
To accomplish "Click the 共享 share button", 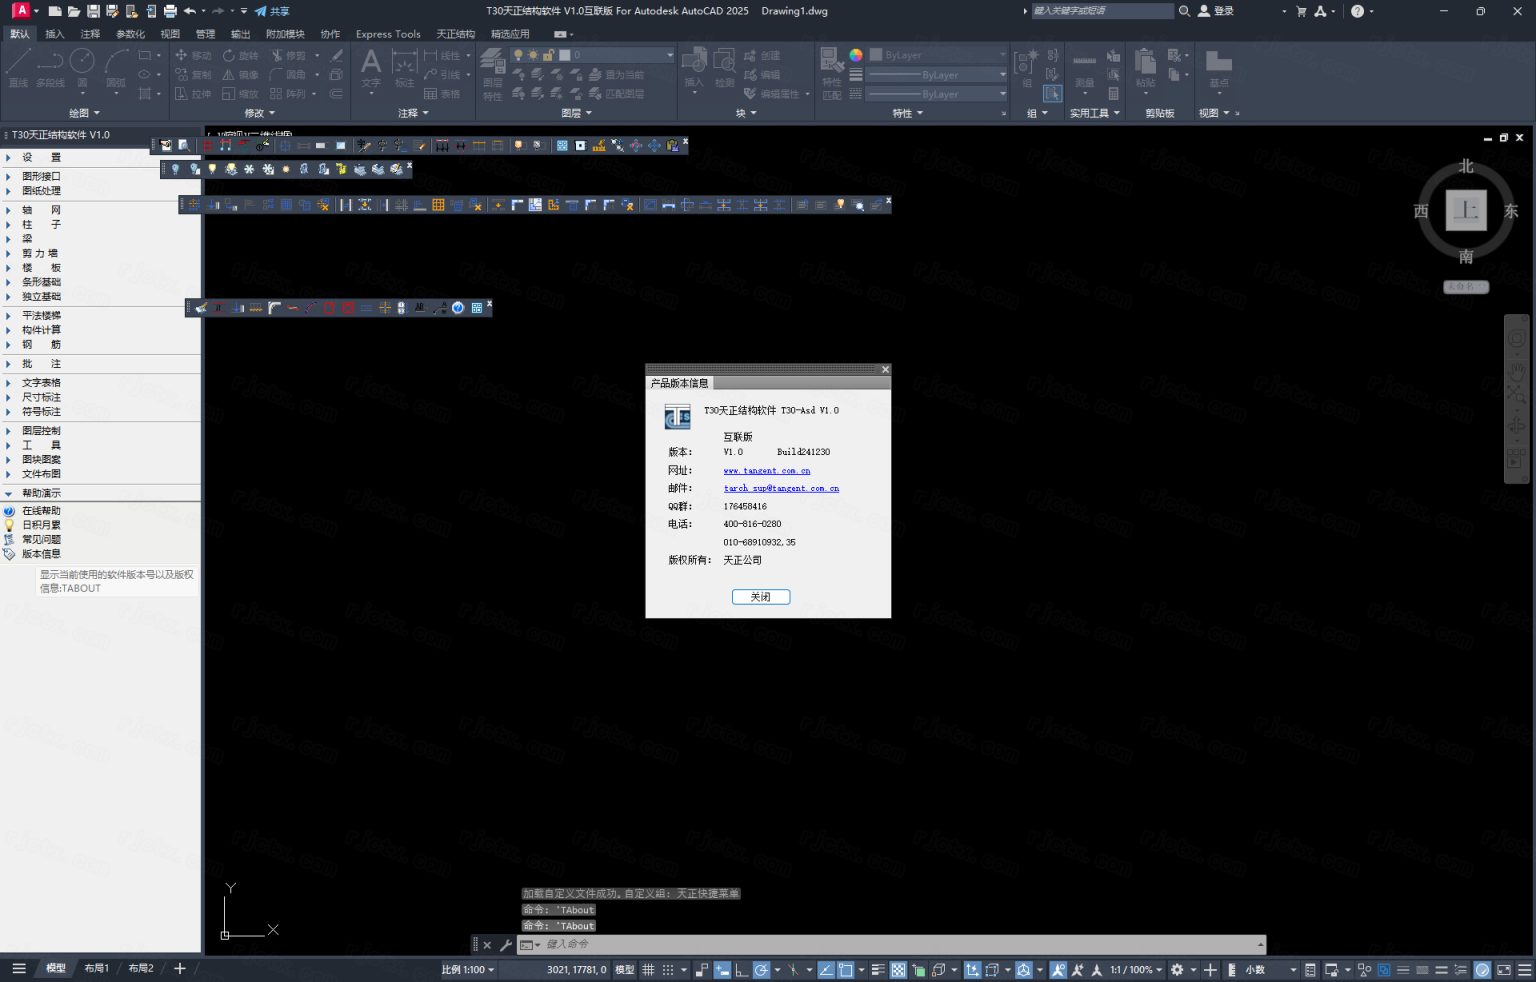I will click(x=272, y=11).
